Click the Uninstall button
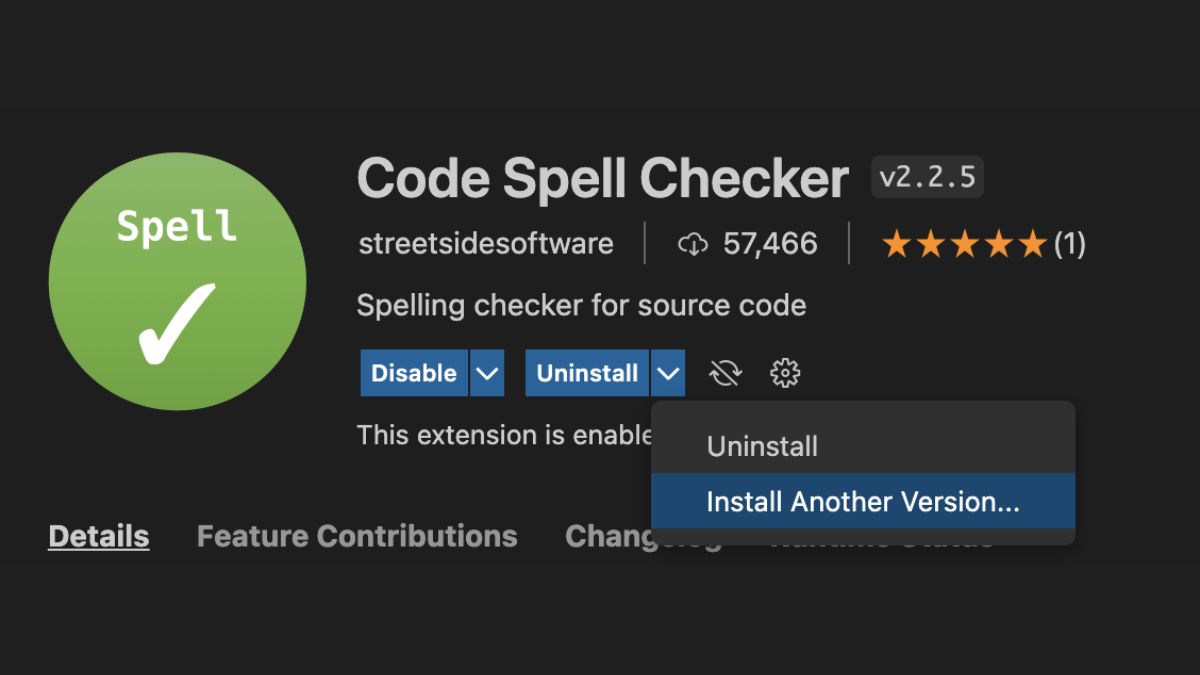The width and height of the screenshot is (1200, 675). pos(586,372)
